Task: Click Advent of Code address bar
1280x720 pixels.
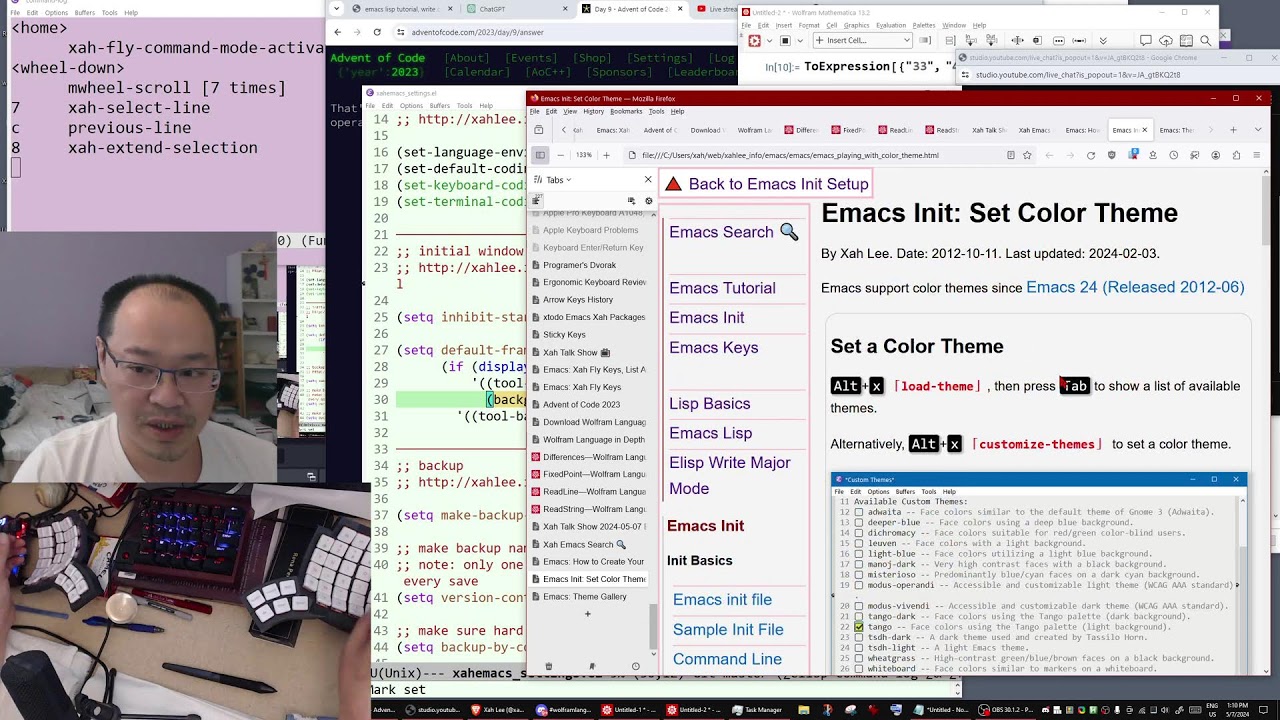Action: 477,32
